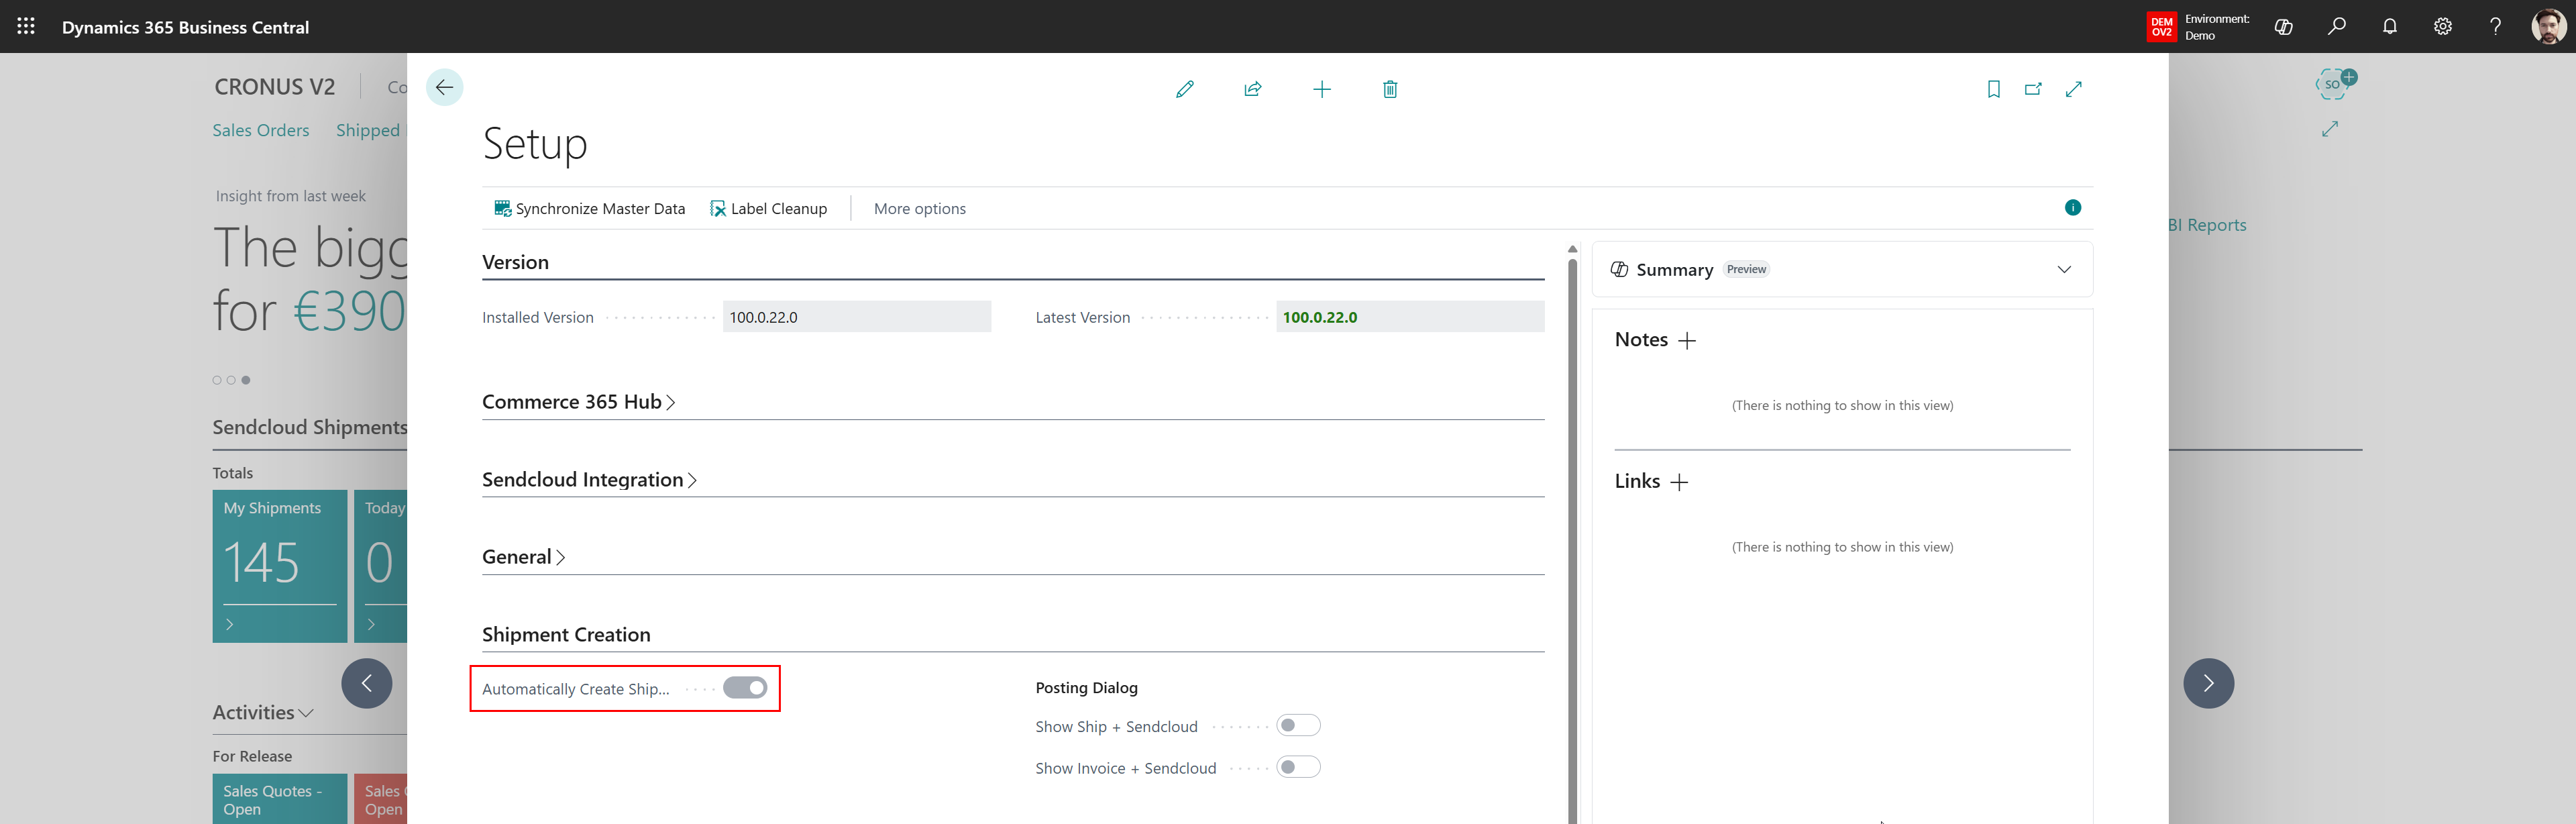Click the share icon in toolbar
This screenshot has height=824, width=2576.
click(1253, 89)
